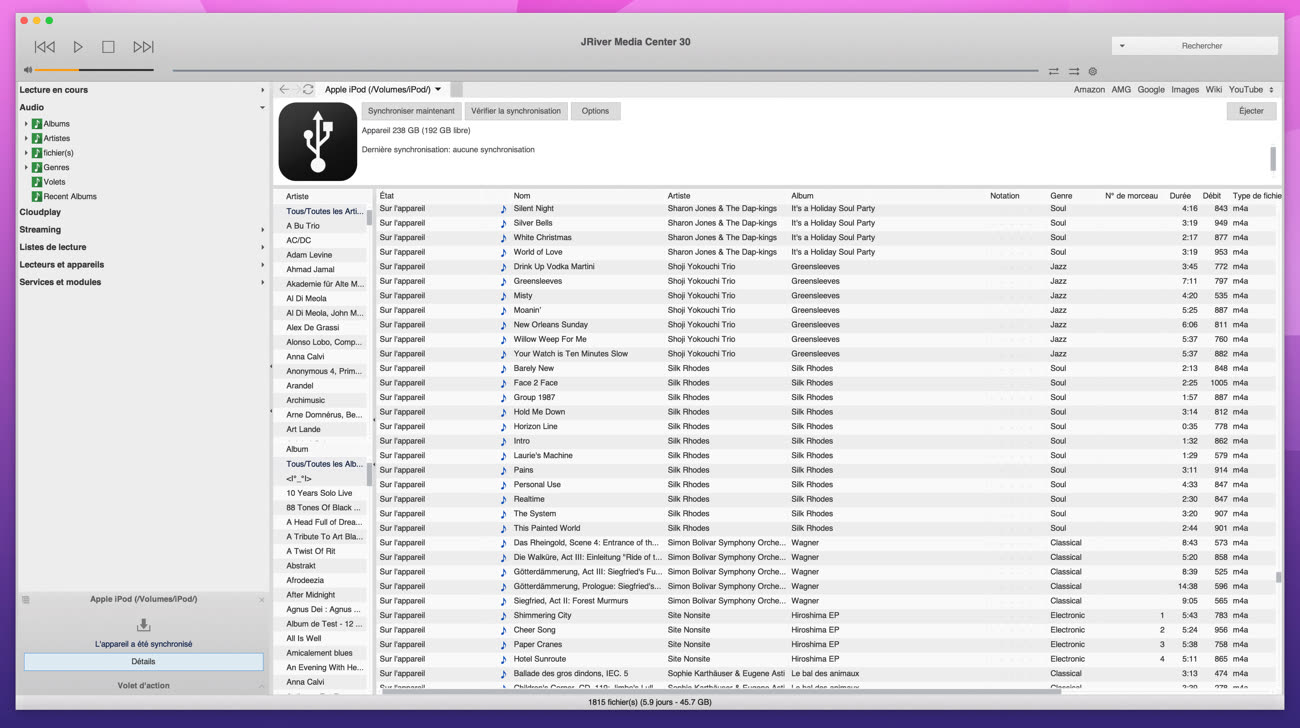Eject the device with Éjecter

point(1251,111)
